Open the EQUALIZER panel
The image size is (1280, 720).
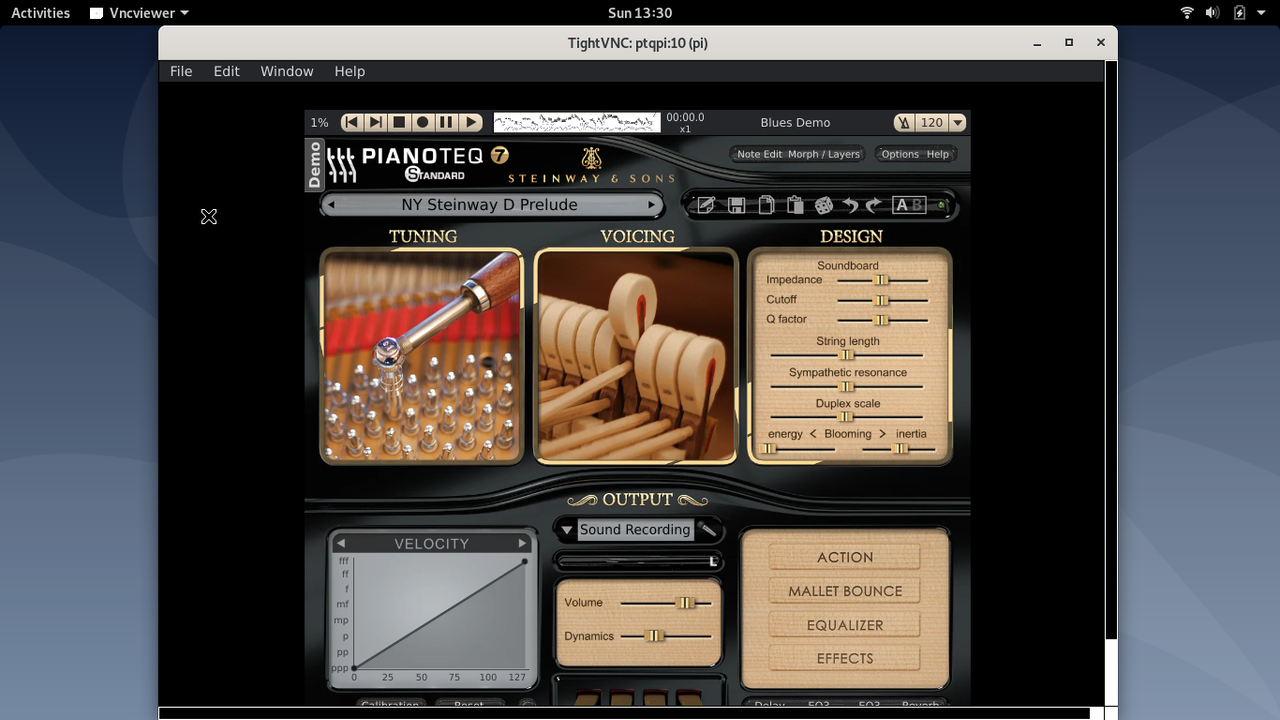tap(845, 625)
